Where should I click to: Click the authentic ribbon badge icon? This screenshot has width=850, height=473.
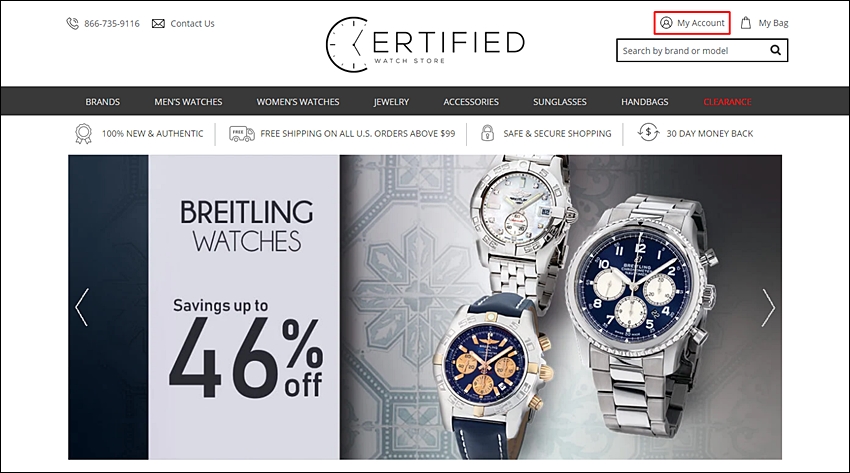(83, 134)
